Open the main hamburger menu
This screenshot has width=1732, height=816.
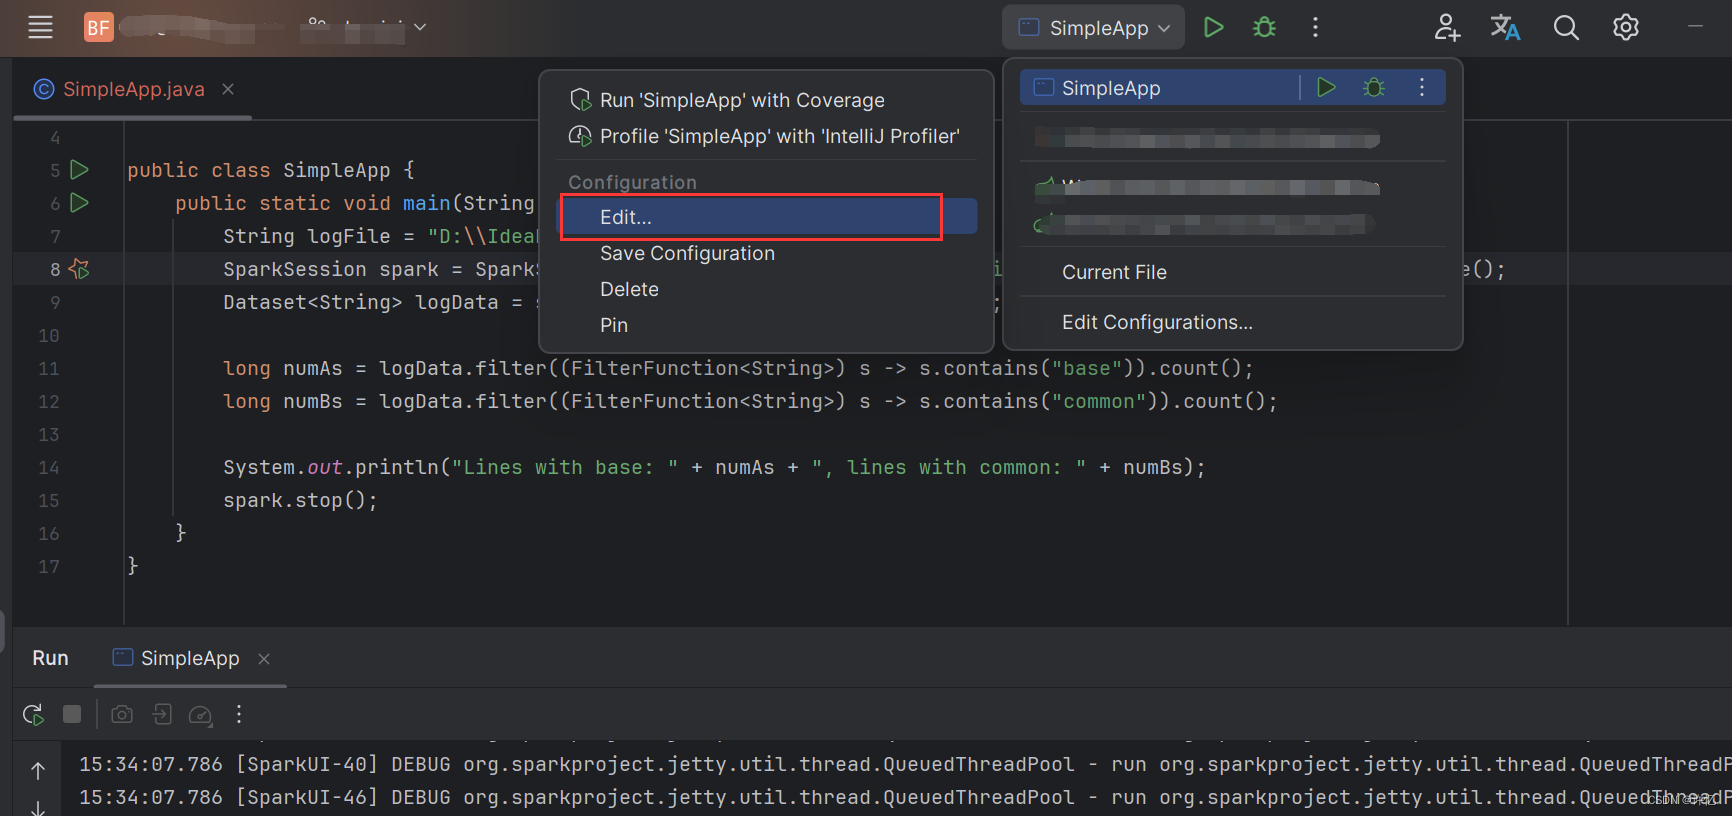(x=40, y=27)
